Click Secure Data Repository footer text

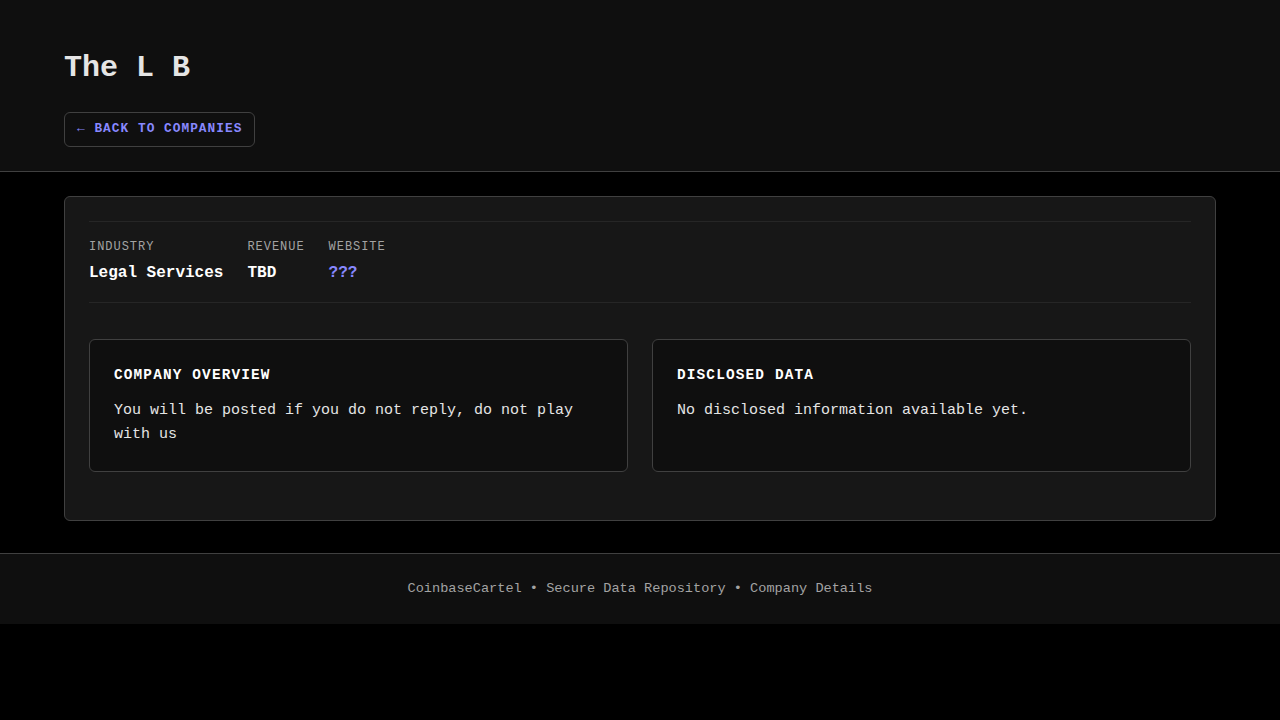635,588
